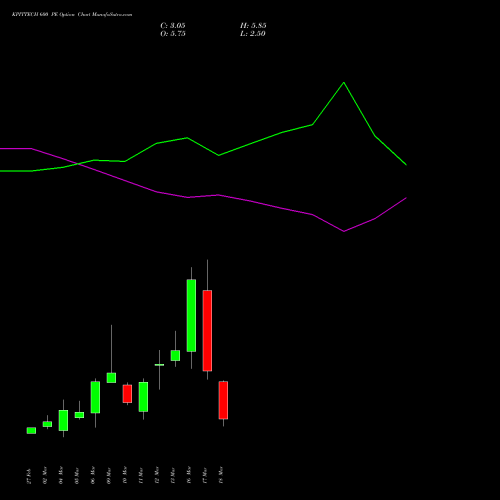Click the tall red candlestick for 17 Mar
This screenshot has height=500, width=500.
(x=207, y=330)
